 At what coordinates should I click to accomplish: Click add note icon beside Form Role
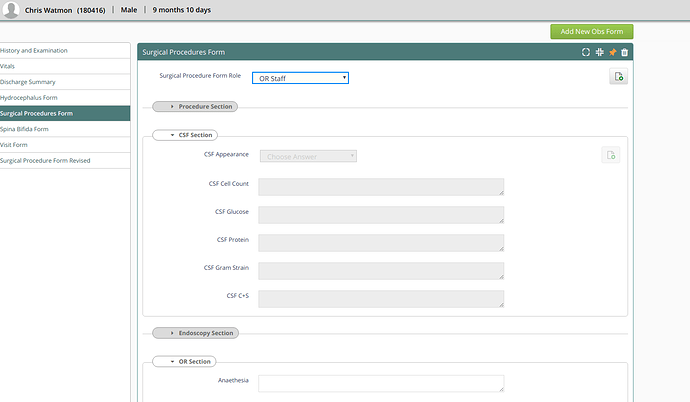click(x=618, y=77)
